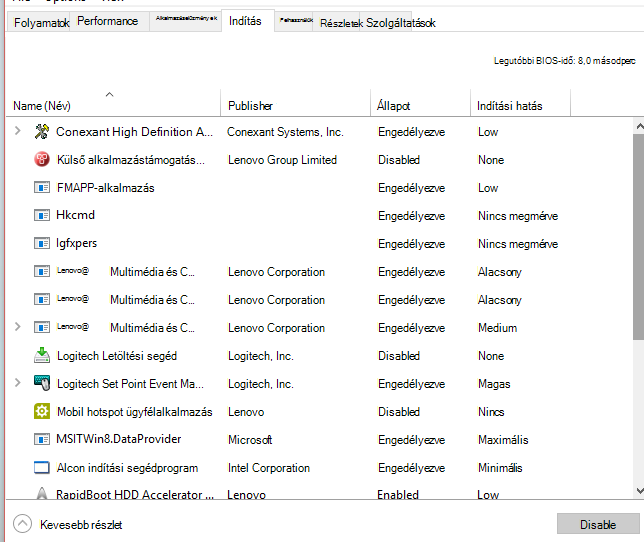Select the Hkcmd entry name

point(76,215)
